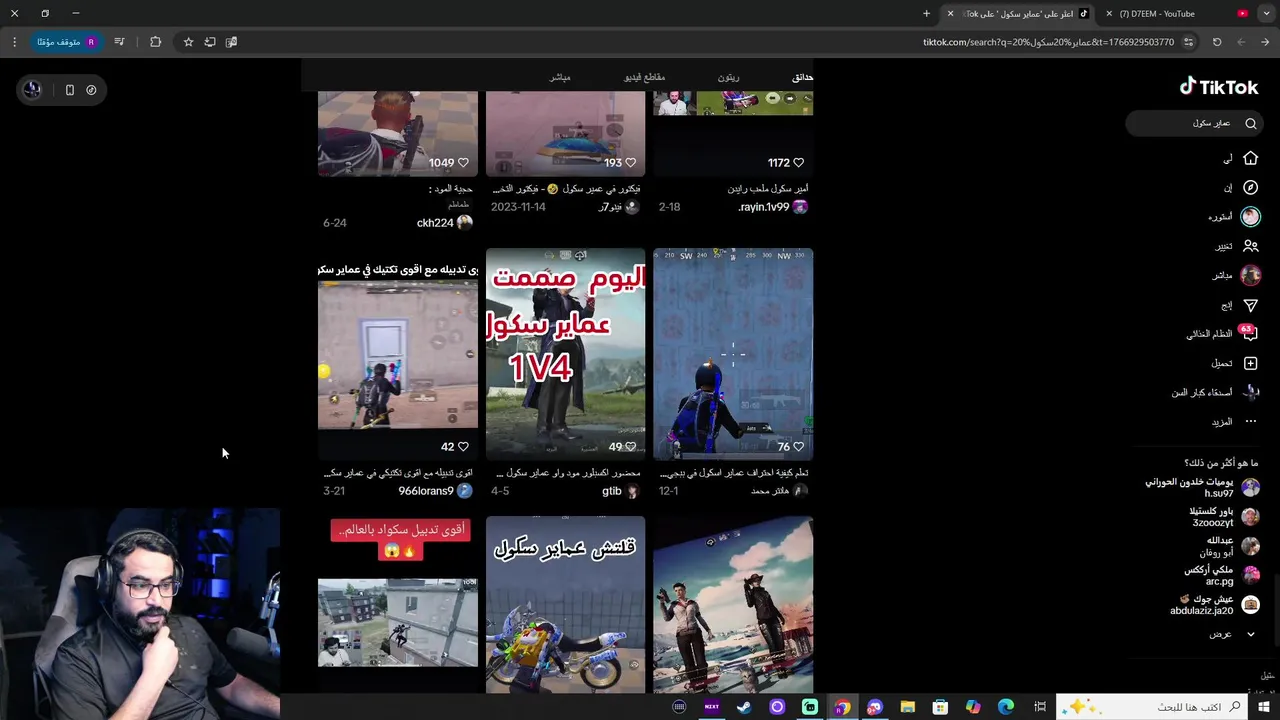Expand the suggested accounts list chevron

tap(1250, 634)
